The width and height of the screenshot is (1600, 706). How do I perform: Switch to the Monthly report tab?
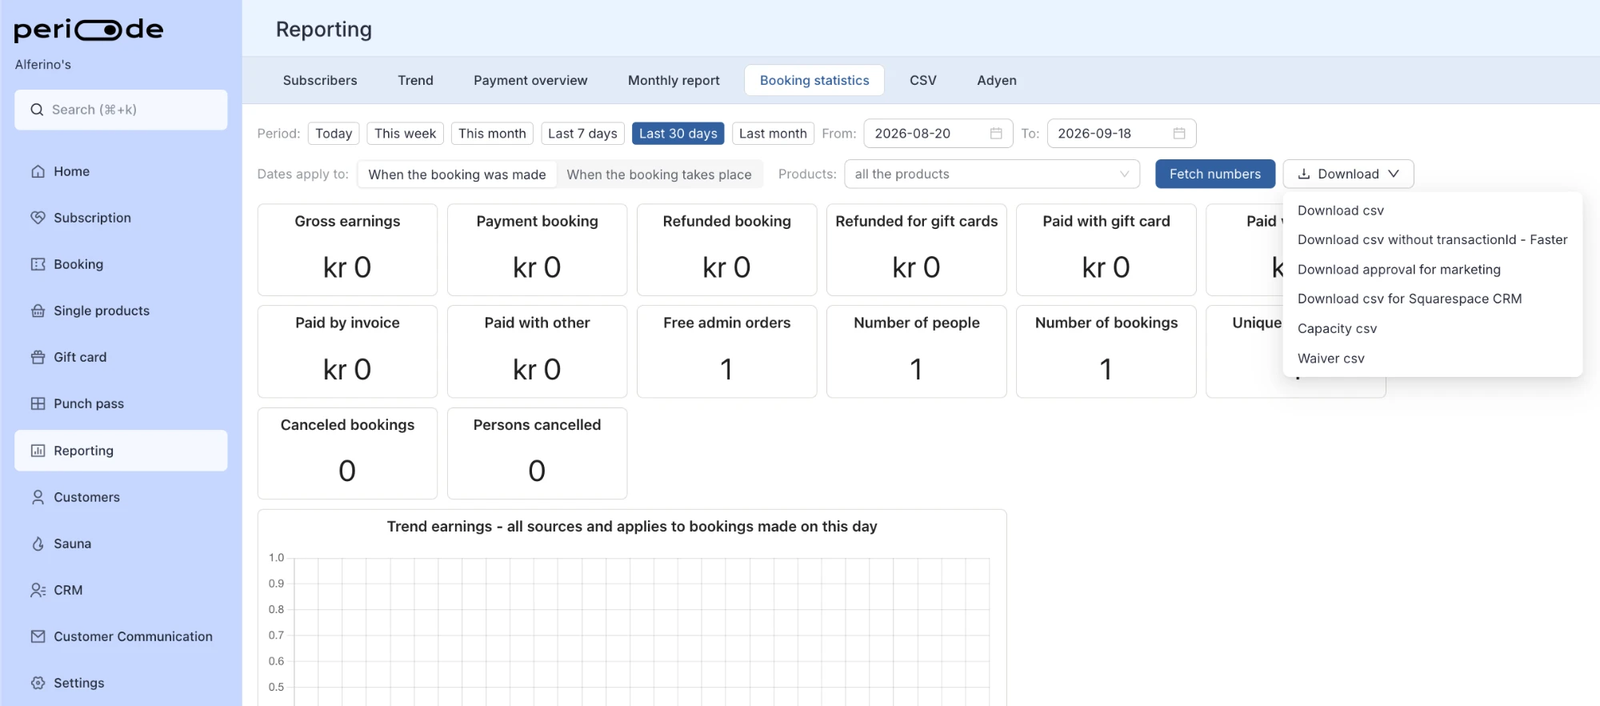point(674,80)
